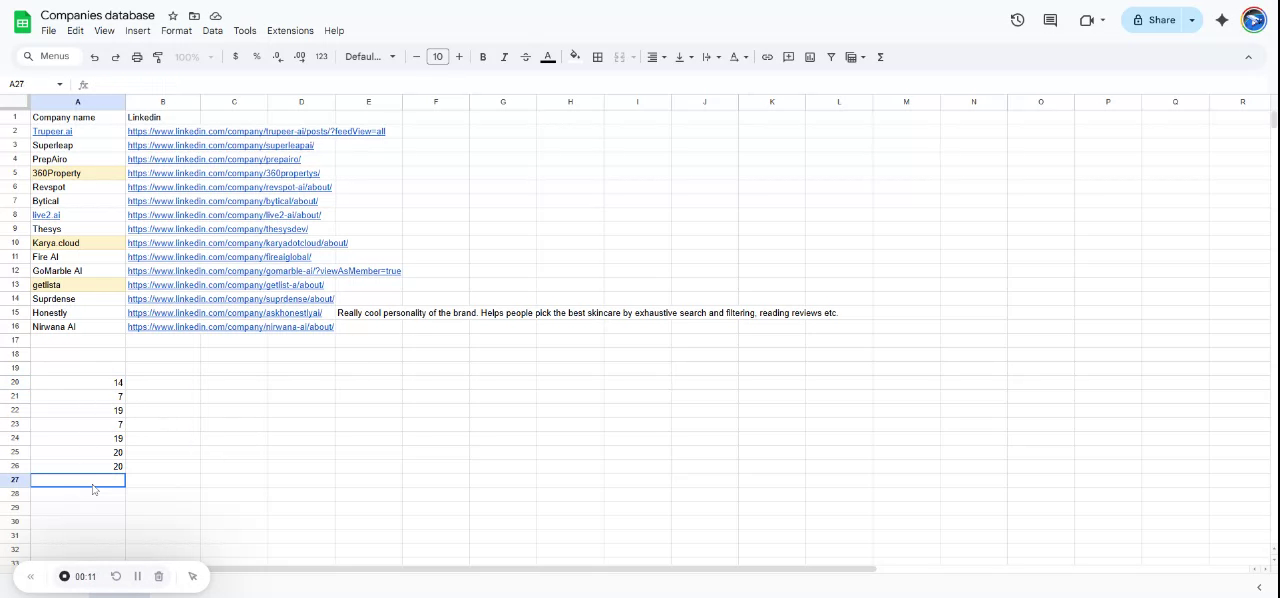Increase font size with plus
The width and height of the screenshot is (1280, 598).
pos(459,57)
